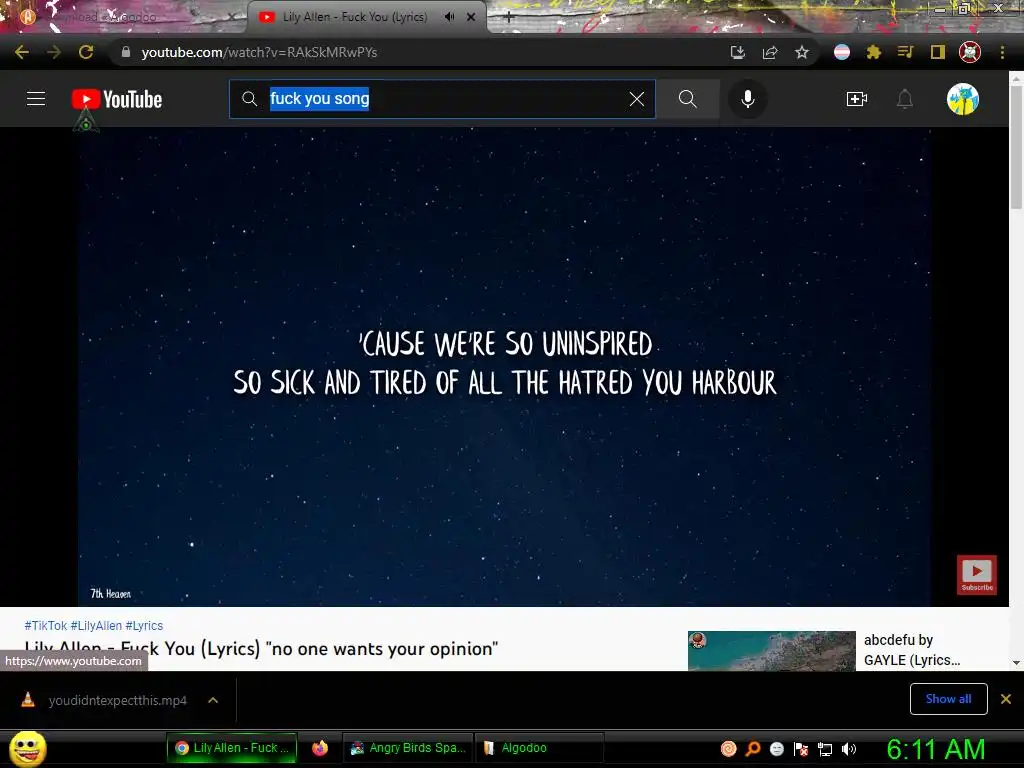Switch to the Algodoo browser tab

(124, 17)
